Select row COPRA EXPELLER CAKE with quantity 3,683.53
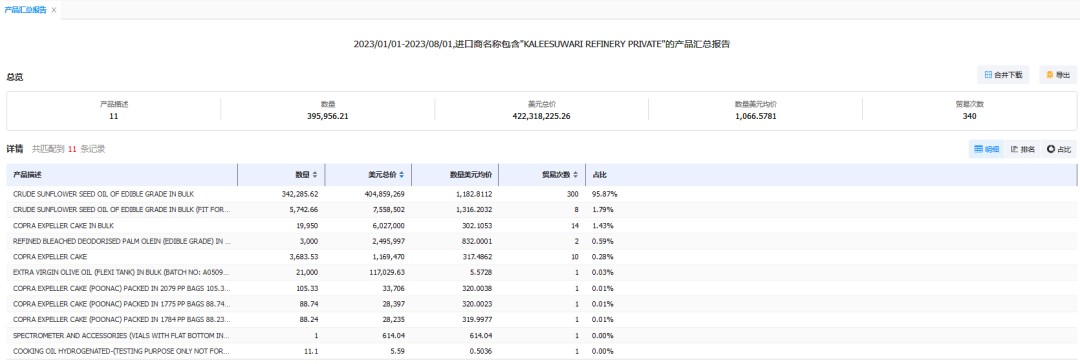The image size is (1080, 364). tap(542, 256)
